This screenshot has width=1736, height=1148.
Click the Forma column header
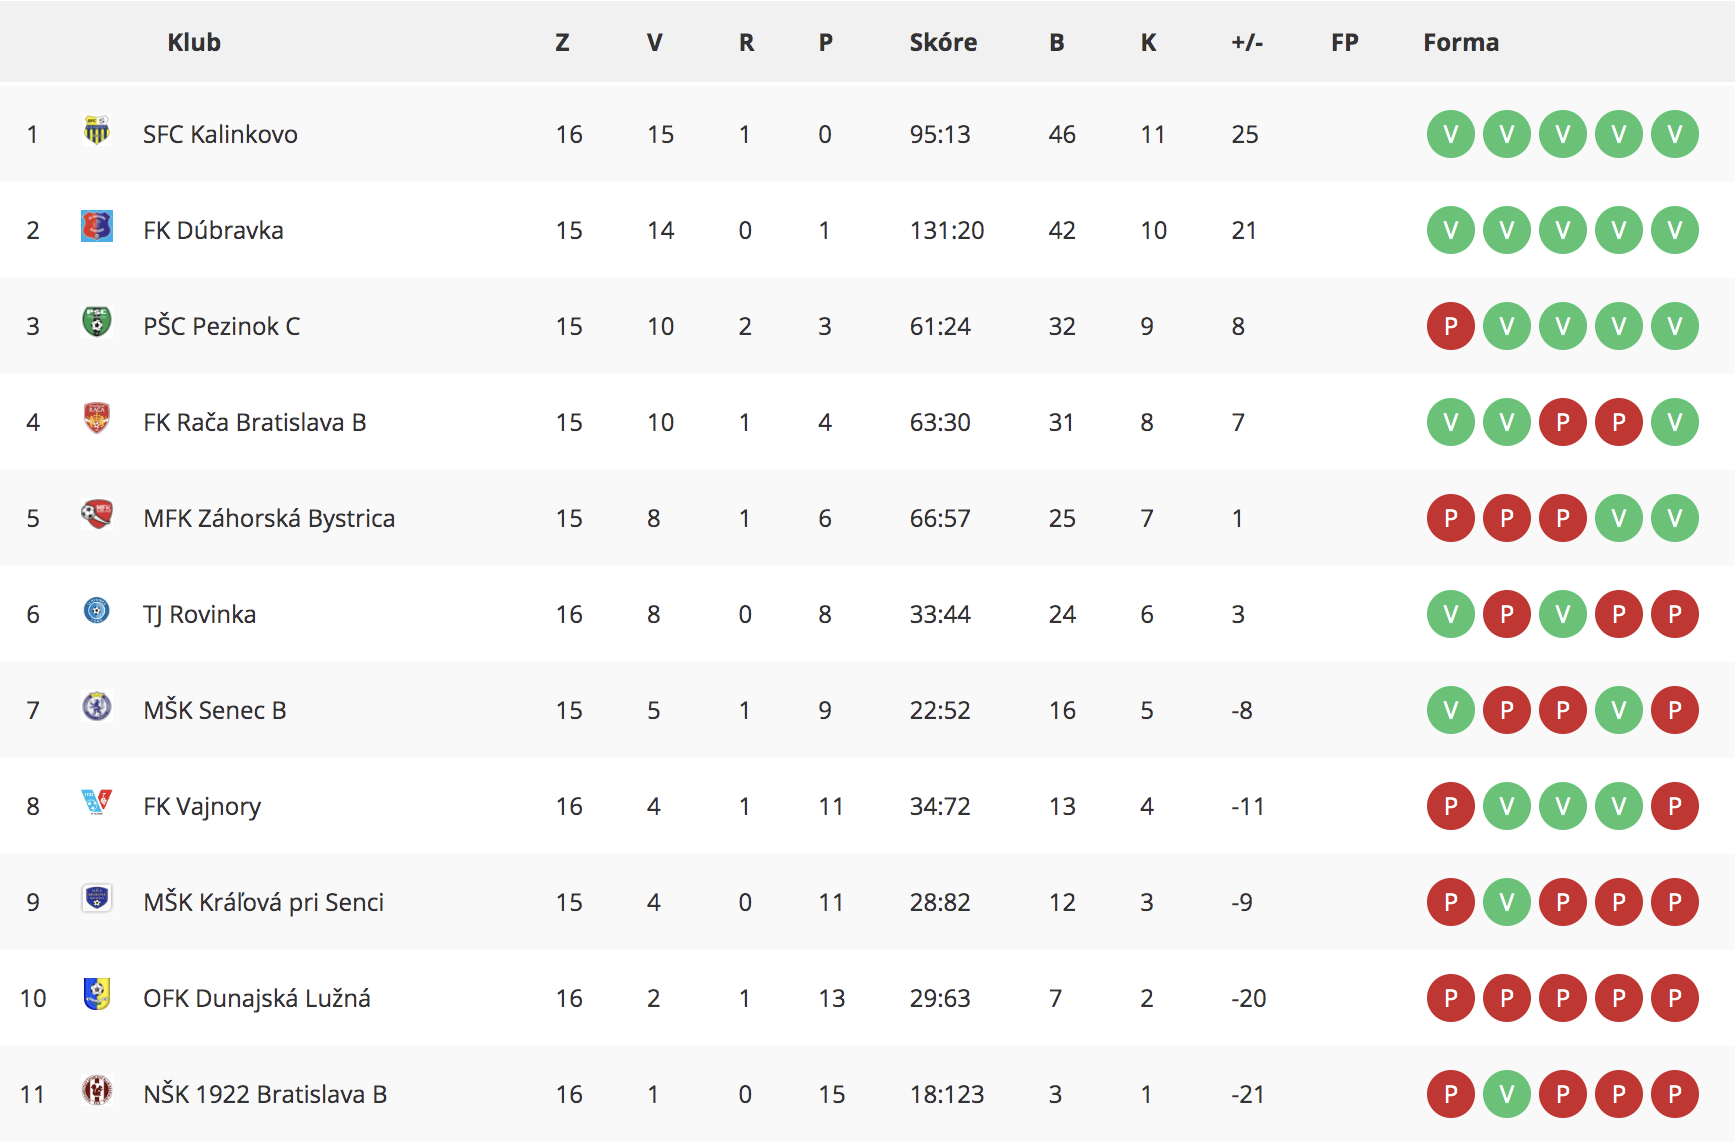click(1461, 42)
